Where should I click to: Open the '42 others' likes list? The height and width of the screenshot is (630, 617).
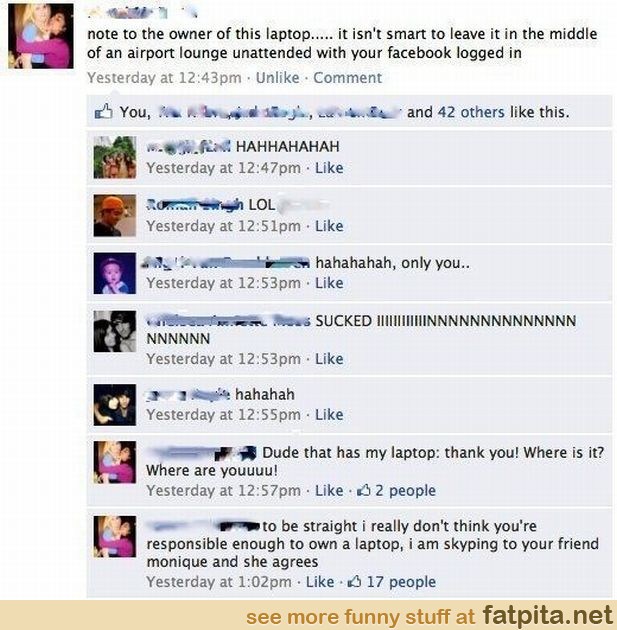tap(471, 112)
